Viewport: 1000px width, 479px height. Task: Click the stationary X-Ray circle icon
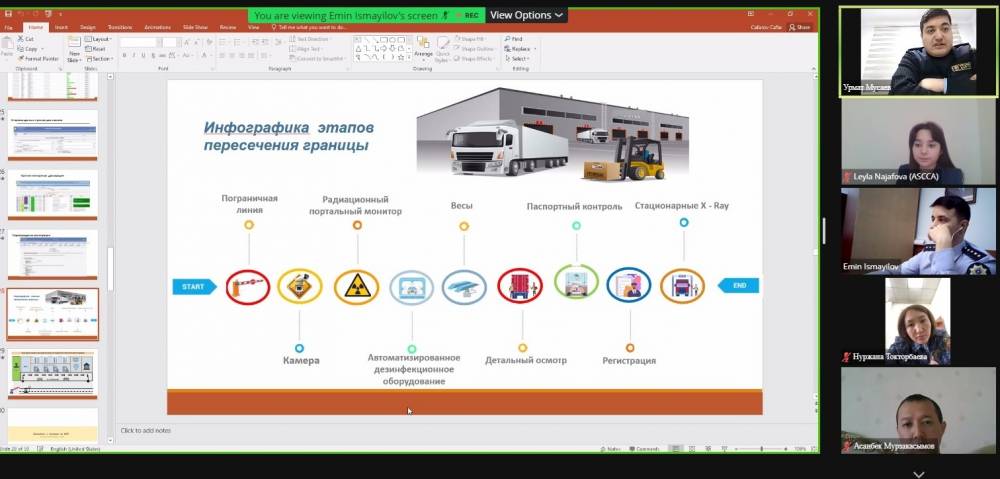coord(682,286)
